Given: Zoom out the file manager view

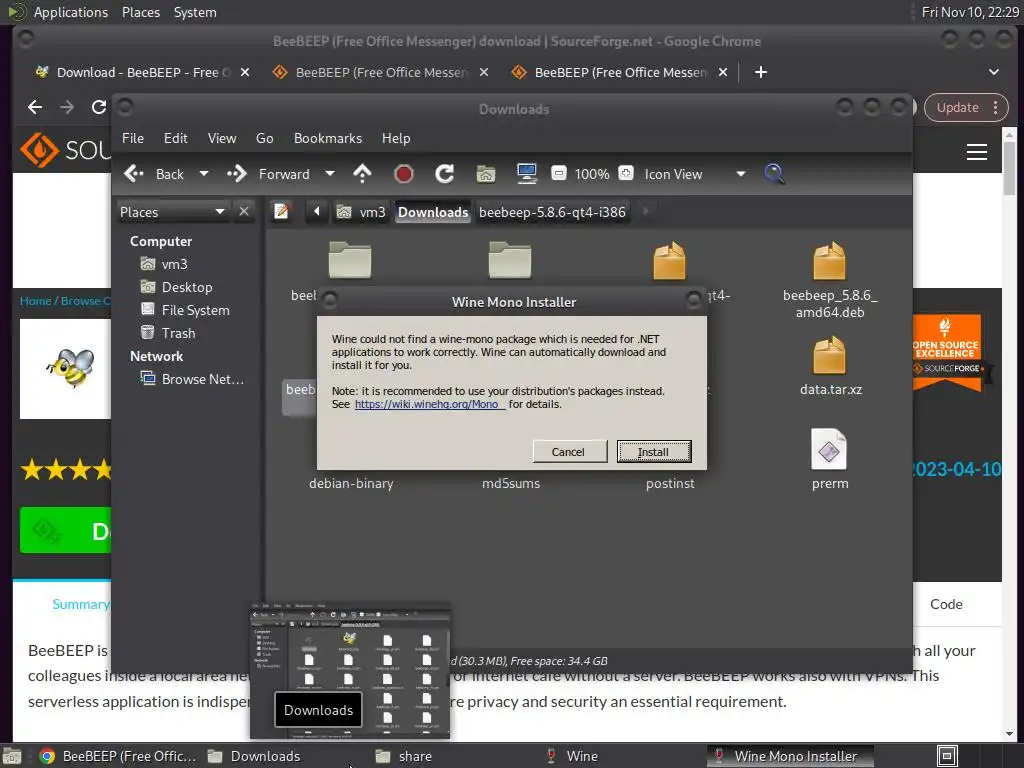Looking at the screenshot, I should [x=558, y=174].
